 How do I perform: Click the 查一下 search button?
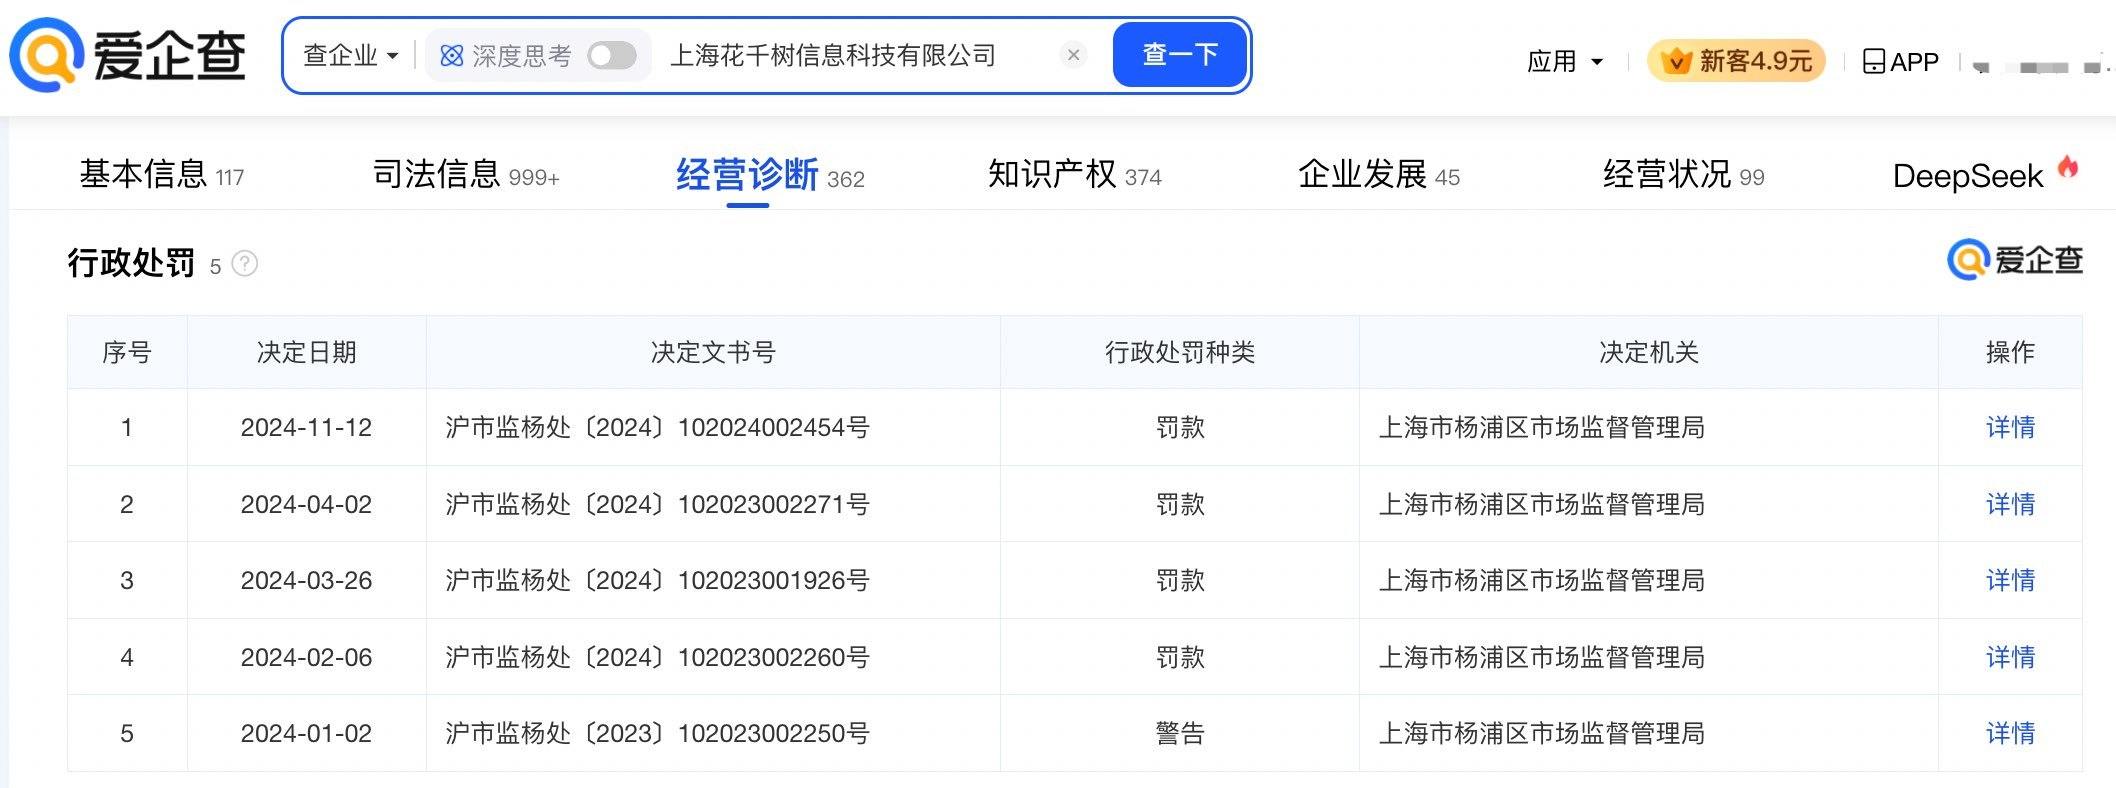1180,55
